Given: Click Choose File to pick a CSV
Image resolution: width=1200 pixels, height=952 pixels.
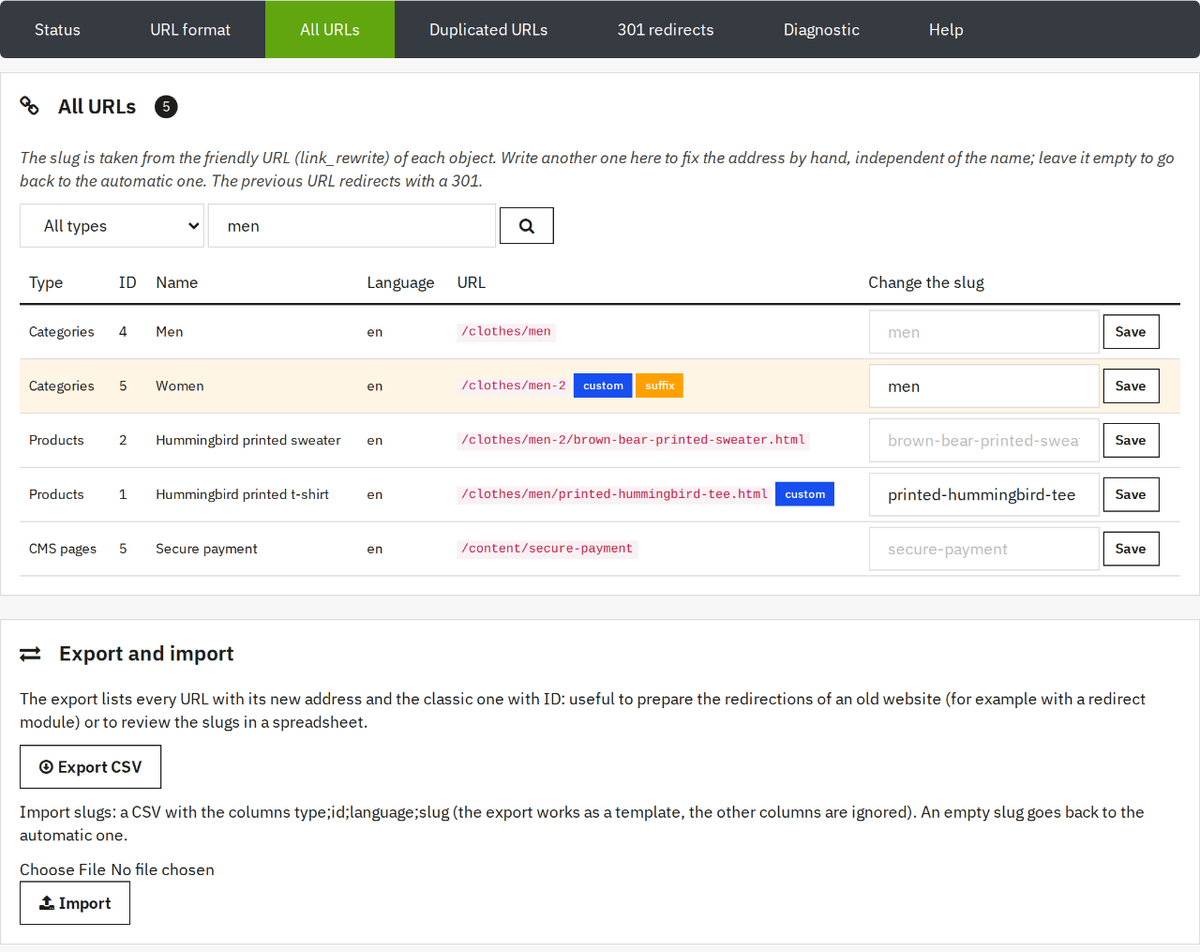Looking at the screenshot, I should tap(62, 869).
